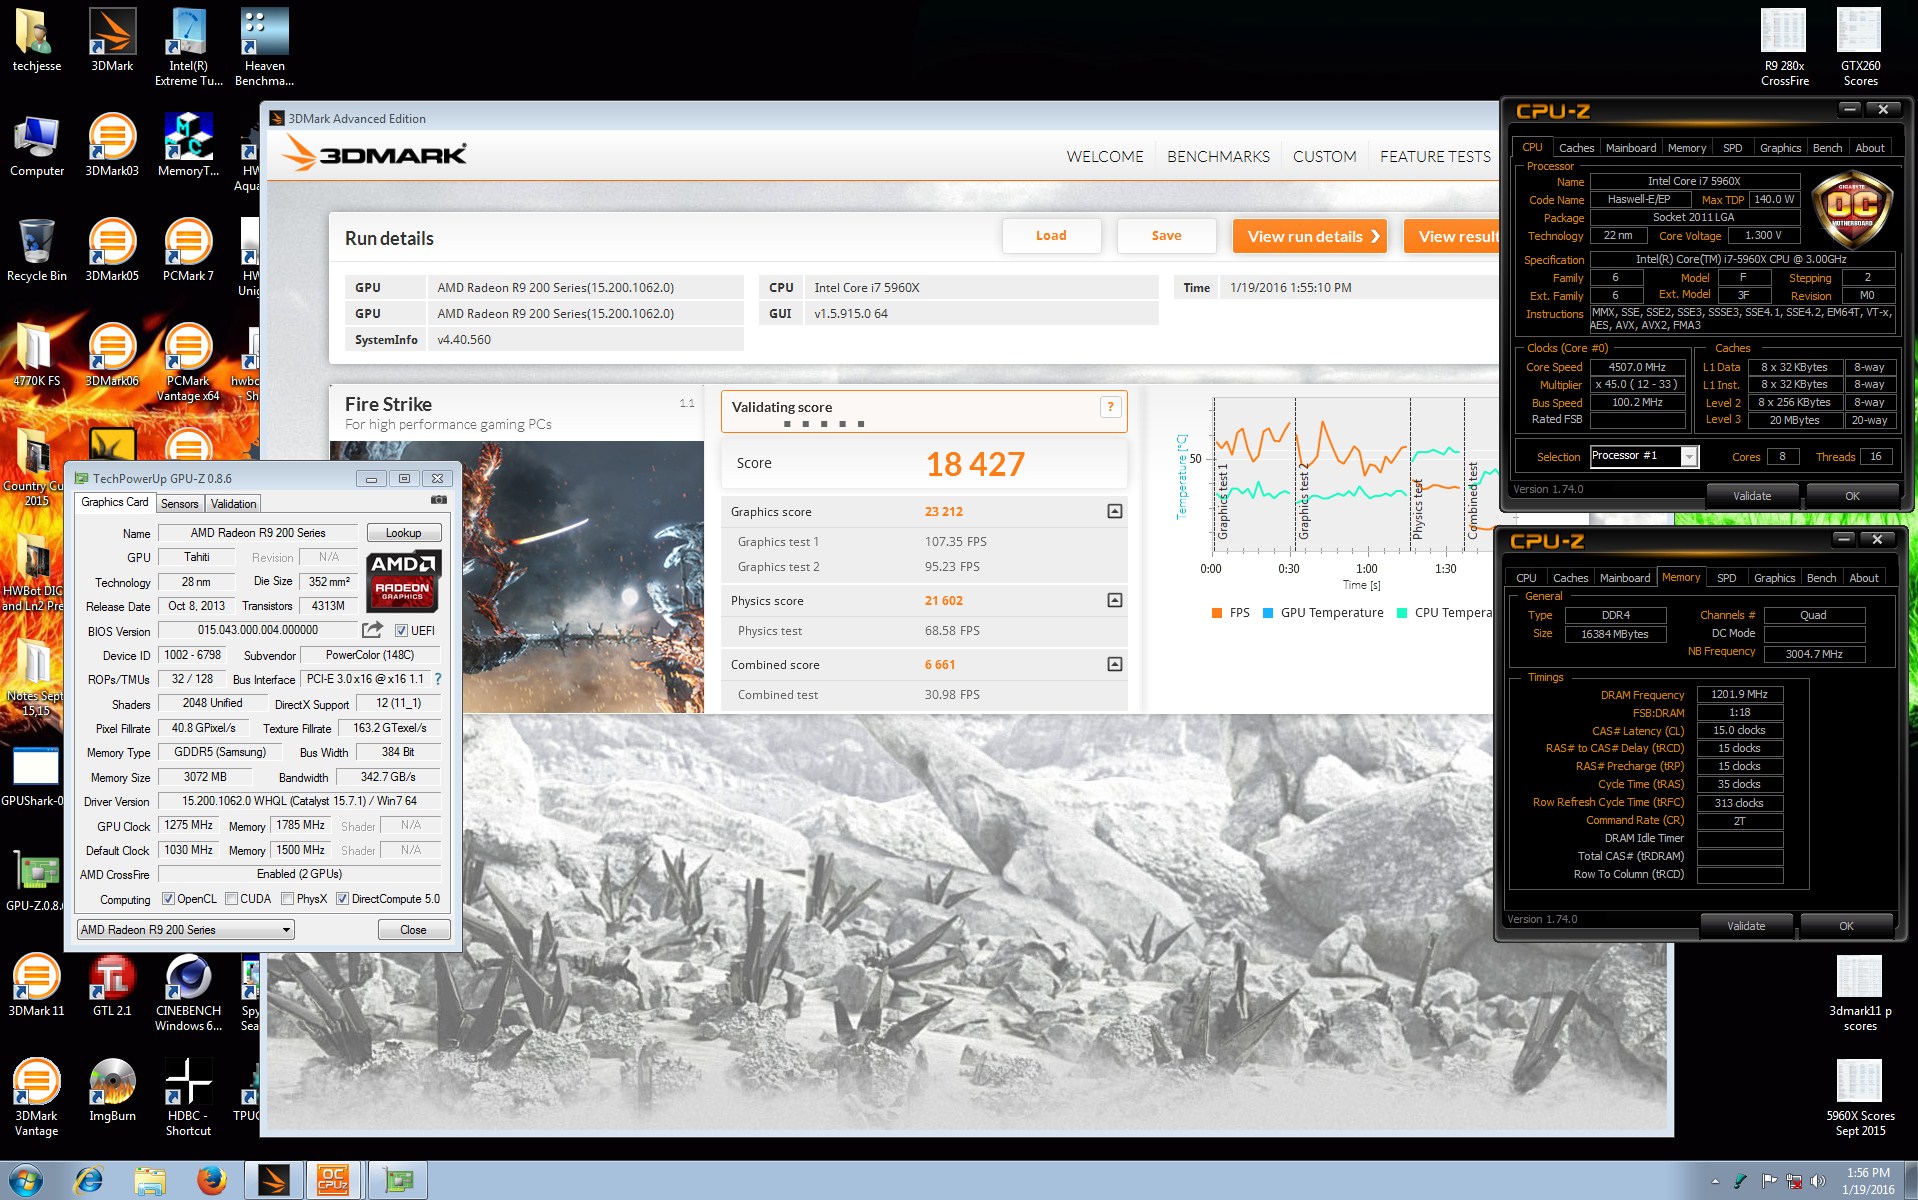
Task: Open FEATURE TESTS in 3DMark navigation
Action: click(1435, 157)
